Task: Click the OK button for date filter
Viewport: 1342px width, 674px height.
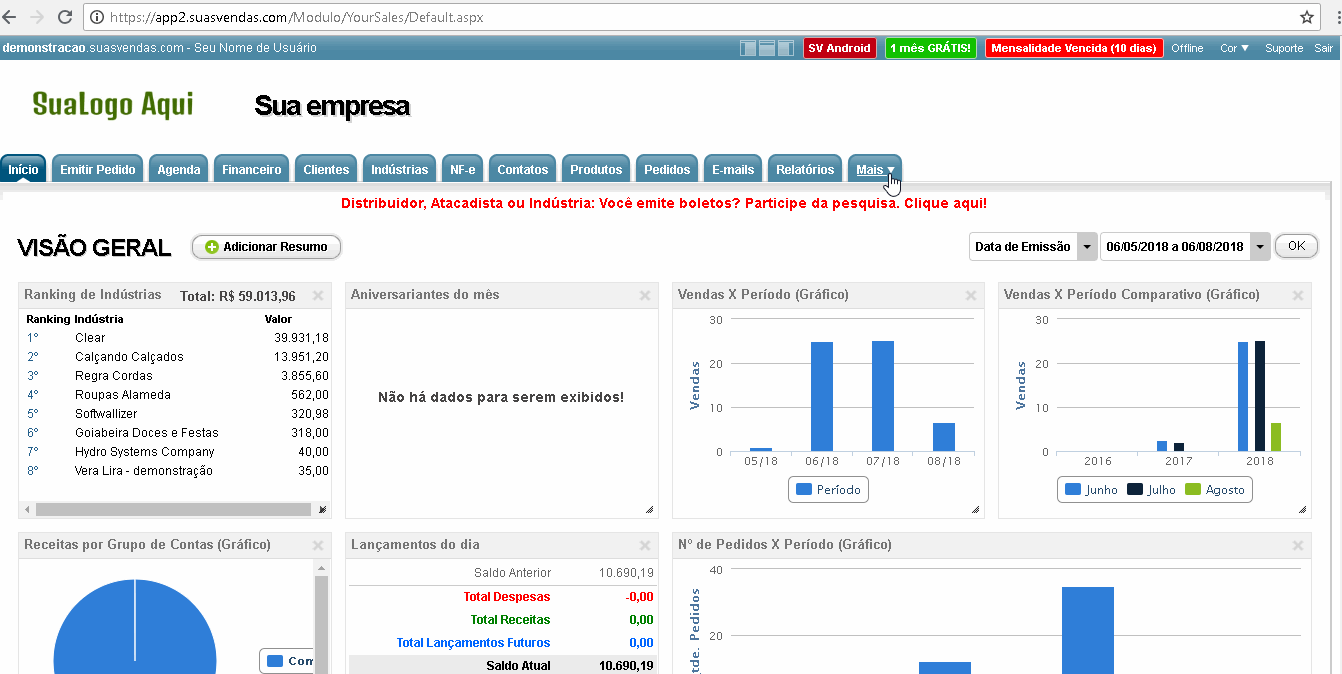Action: pos(1296,246)
